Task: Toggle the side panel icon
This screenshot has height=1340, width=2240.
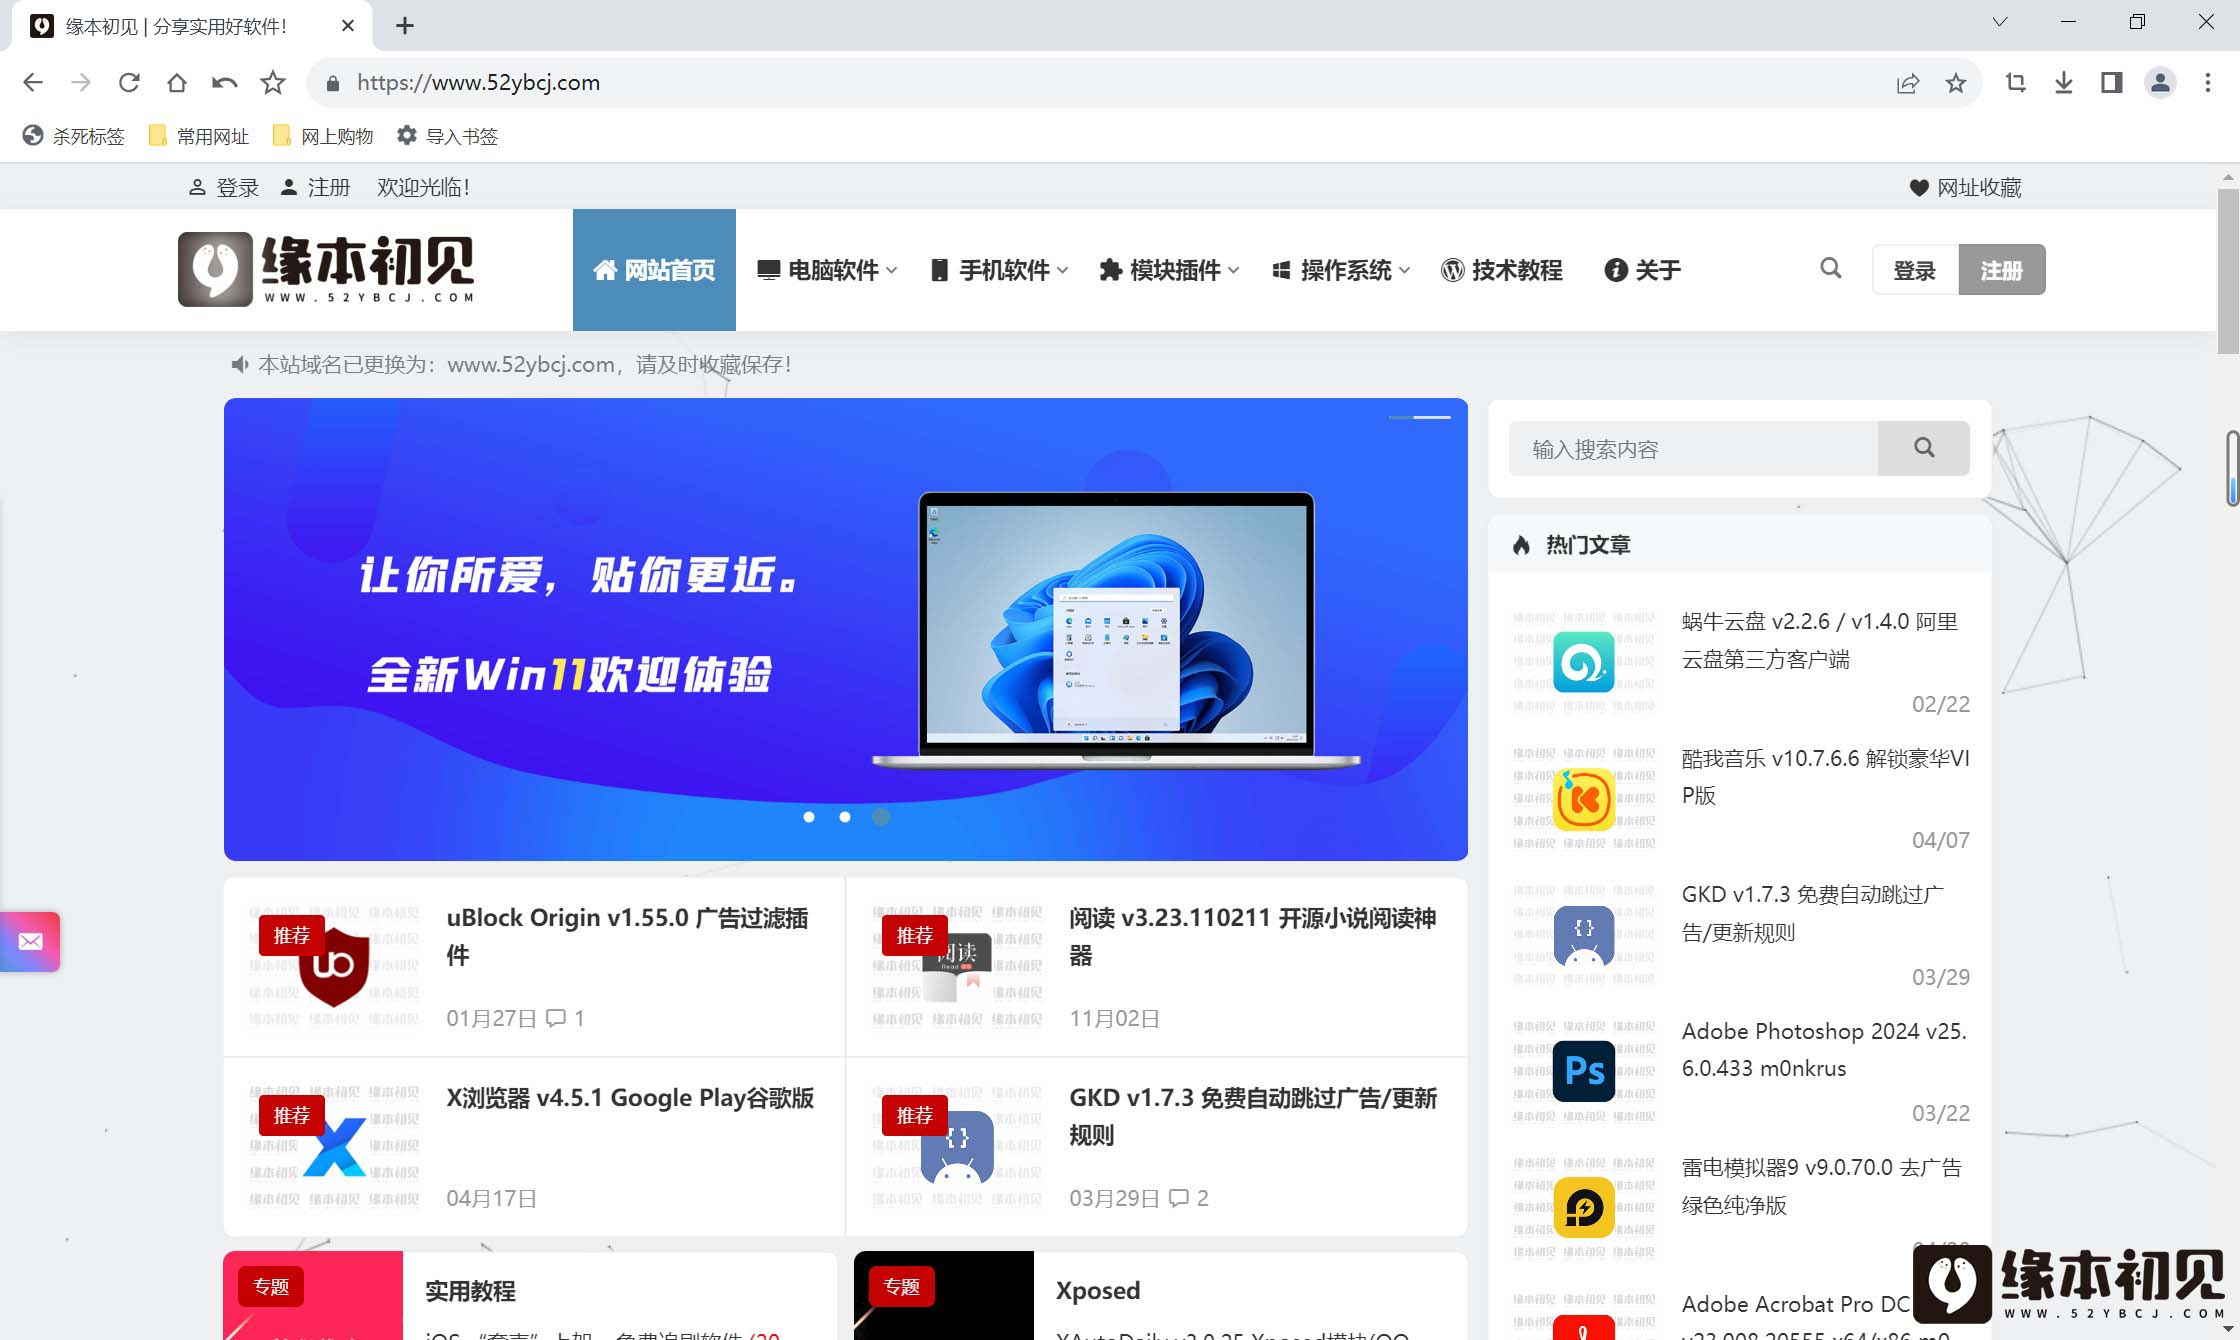Action: (2112, 83)
